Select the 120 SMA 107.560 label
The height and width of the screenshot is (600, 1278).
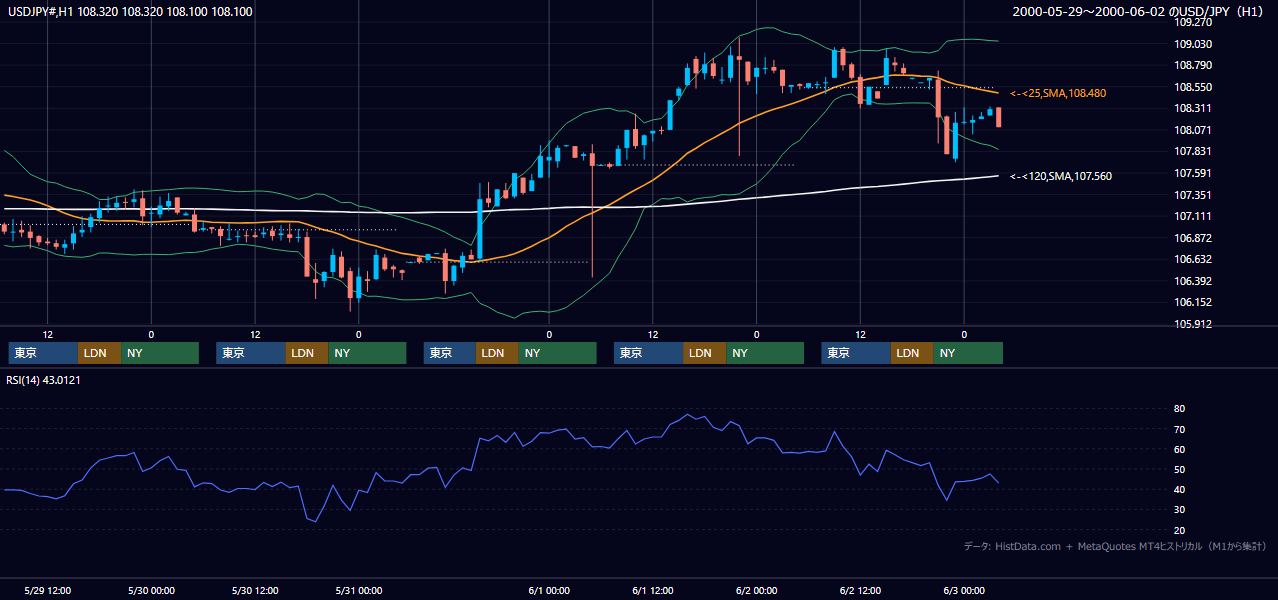(1060, 176)
